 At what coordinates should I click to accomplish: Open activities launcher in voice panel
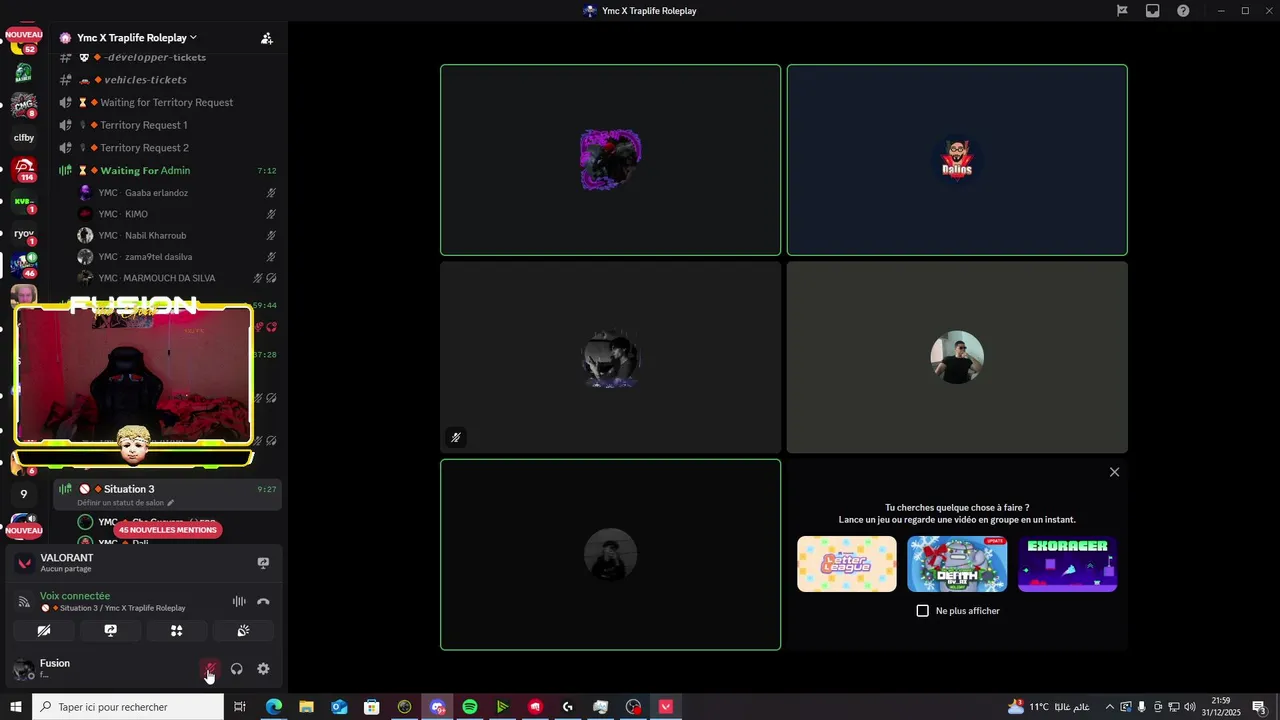point(176,630)
